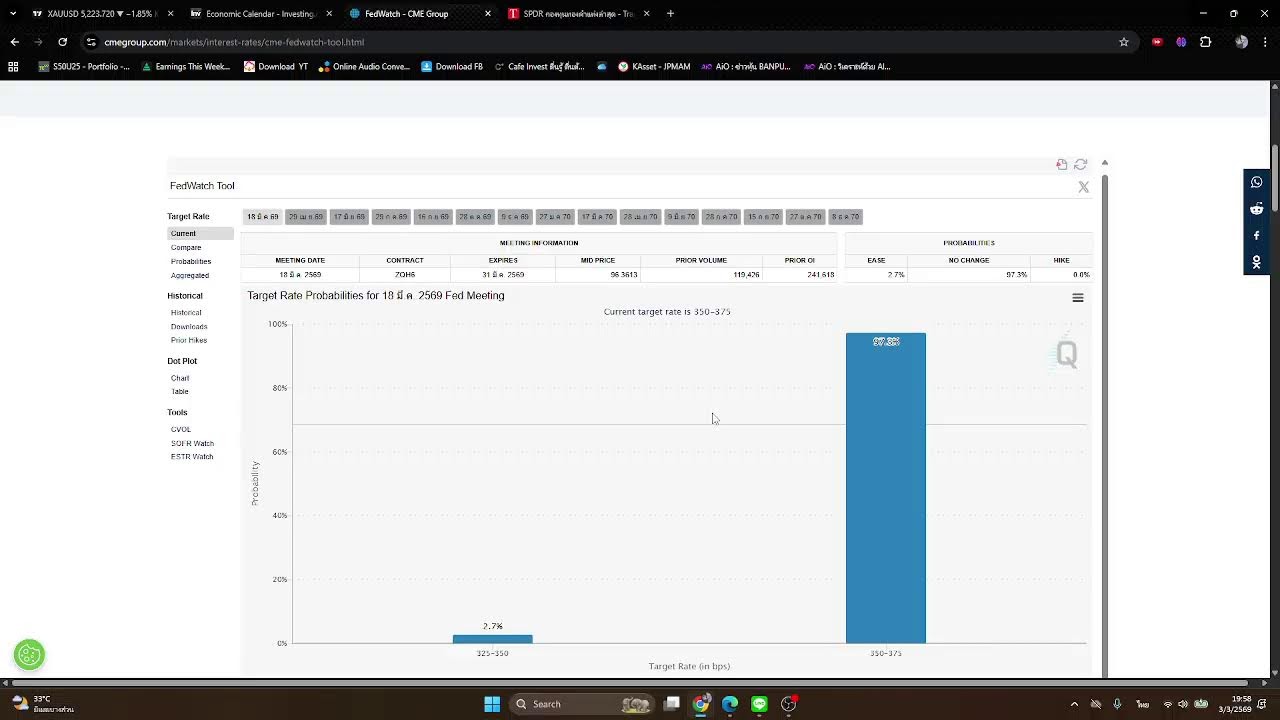1280x720 pixels.
Task: Click the purple extension icon in Chrome toolbar
Action: [x=1181, y=42]
